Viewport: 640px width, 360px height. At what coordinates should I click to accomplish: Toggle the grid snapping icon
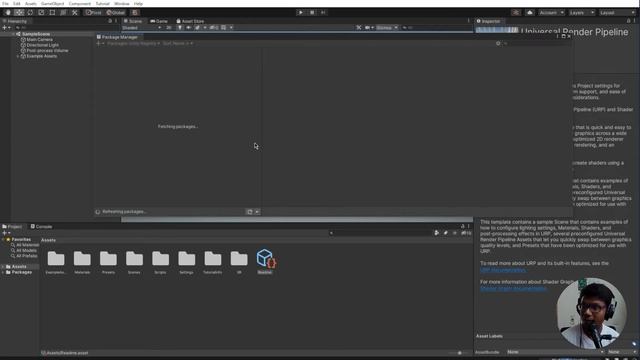pyautogui.click(x=135, y=13)
